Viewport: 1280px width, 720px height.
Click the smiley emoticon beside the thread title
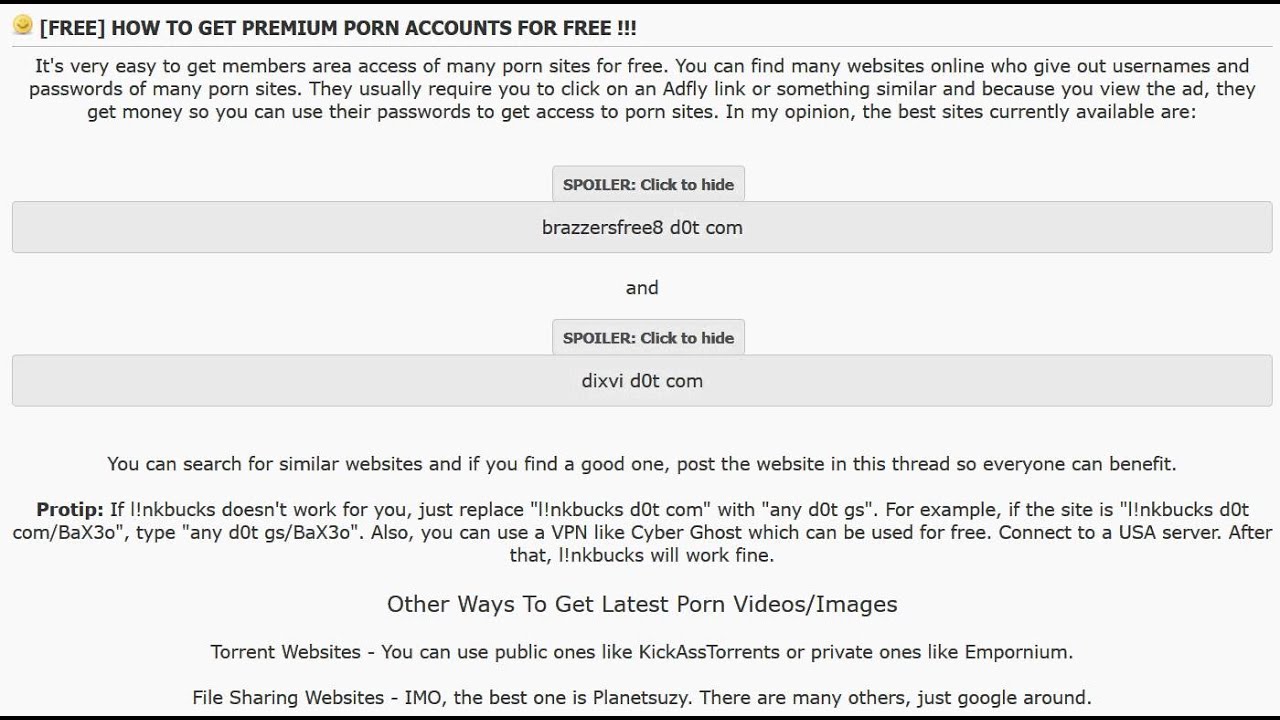point(23,26)
